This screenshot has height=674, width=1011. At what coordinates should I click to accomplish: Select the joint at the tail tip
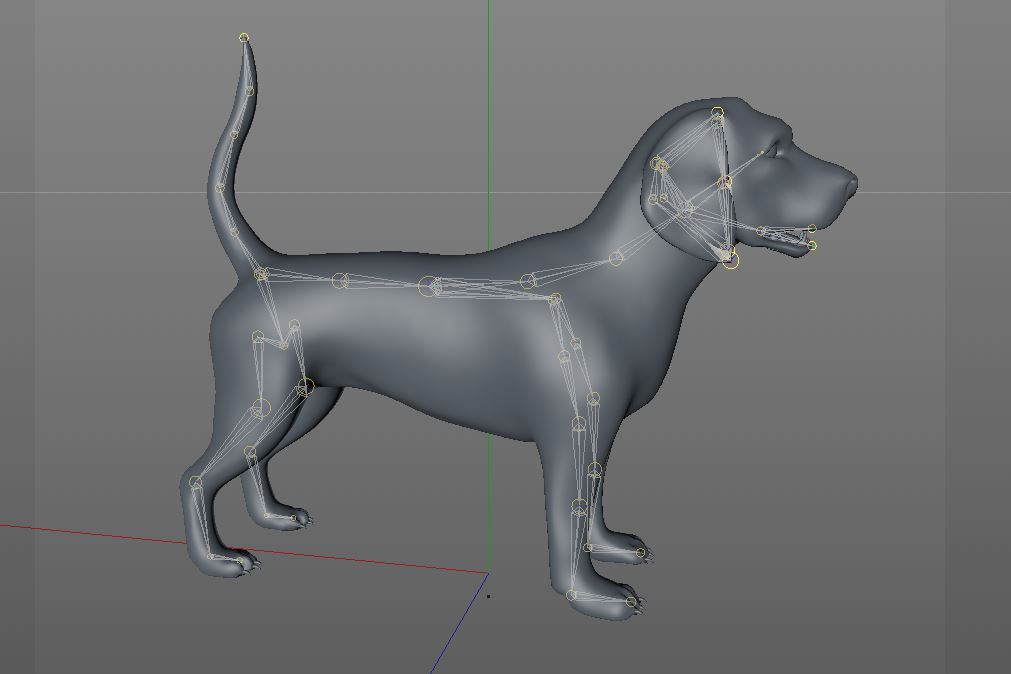coord(244,37)
